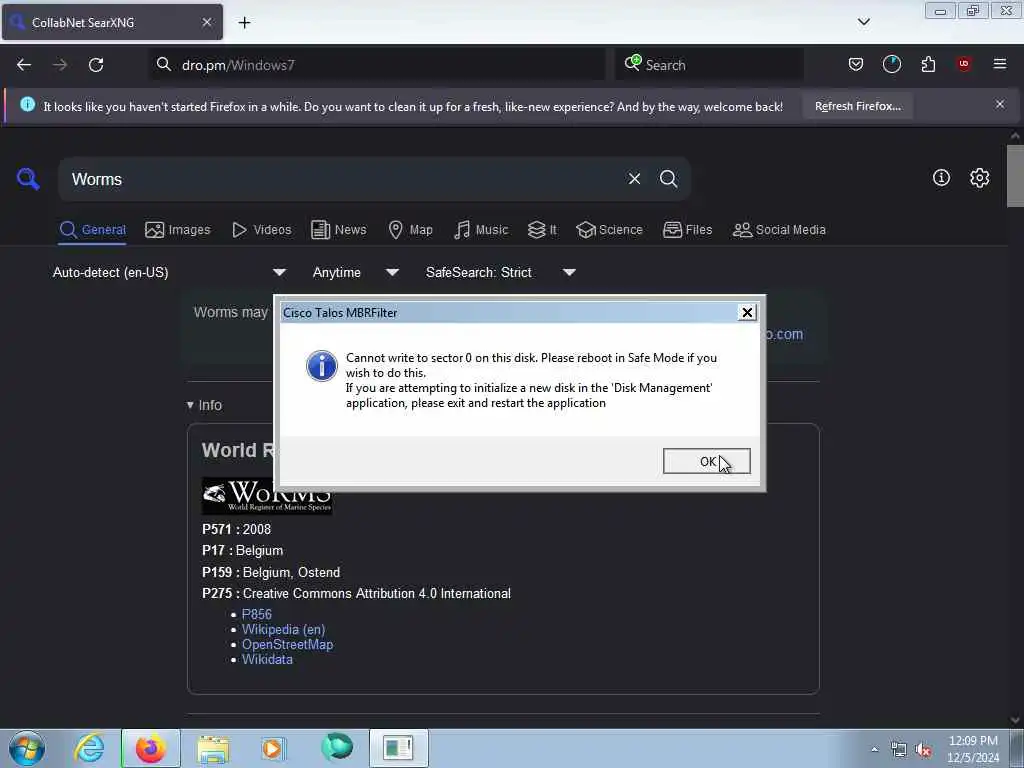This screenshot has width=1024, height=768.
Task: Switch to the Files category
Action: [687, 230]
